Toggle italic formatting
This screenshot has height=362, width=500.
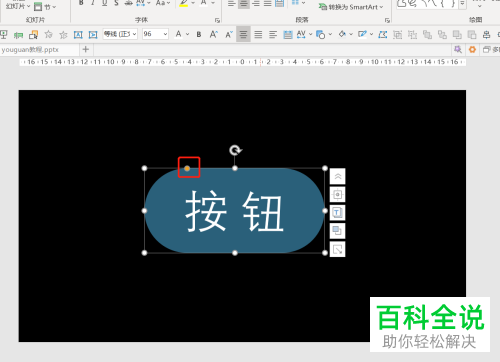tap(93, 3)
